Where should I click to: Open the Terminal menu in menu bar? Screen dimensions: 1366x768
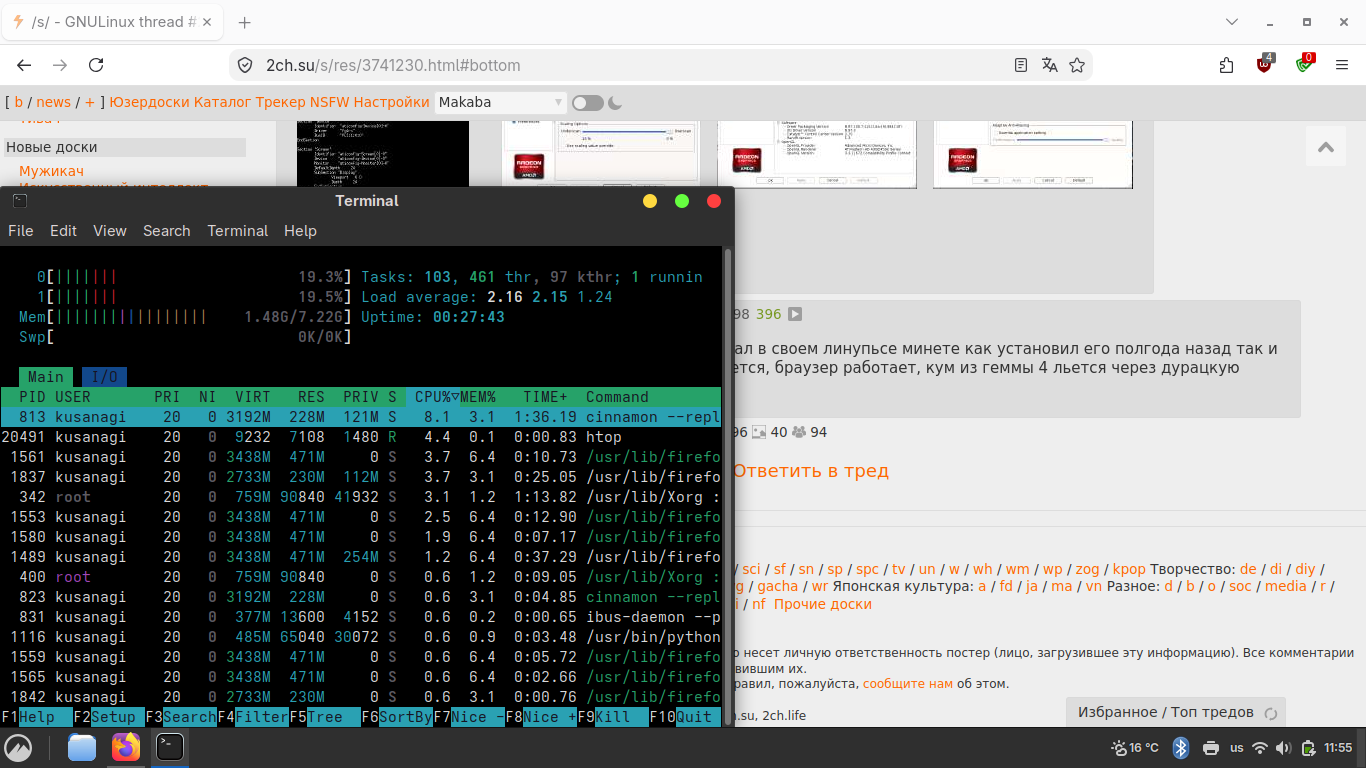coord(237,230)
